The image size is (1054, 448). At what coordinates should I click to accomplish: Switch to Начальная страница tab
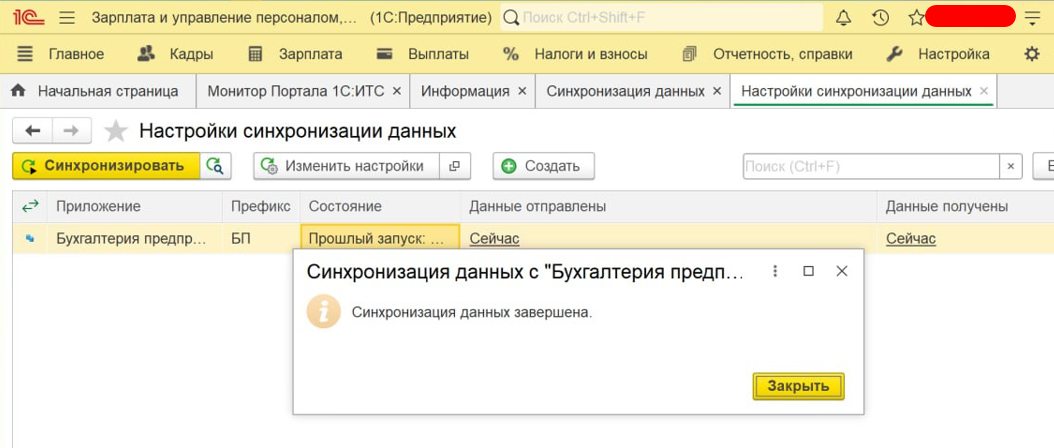pyautogui.click(x=98, y=91)
